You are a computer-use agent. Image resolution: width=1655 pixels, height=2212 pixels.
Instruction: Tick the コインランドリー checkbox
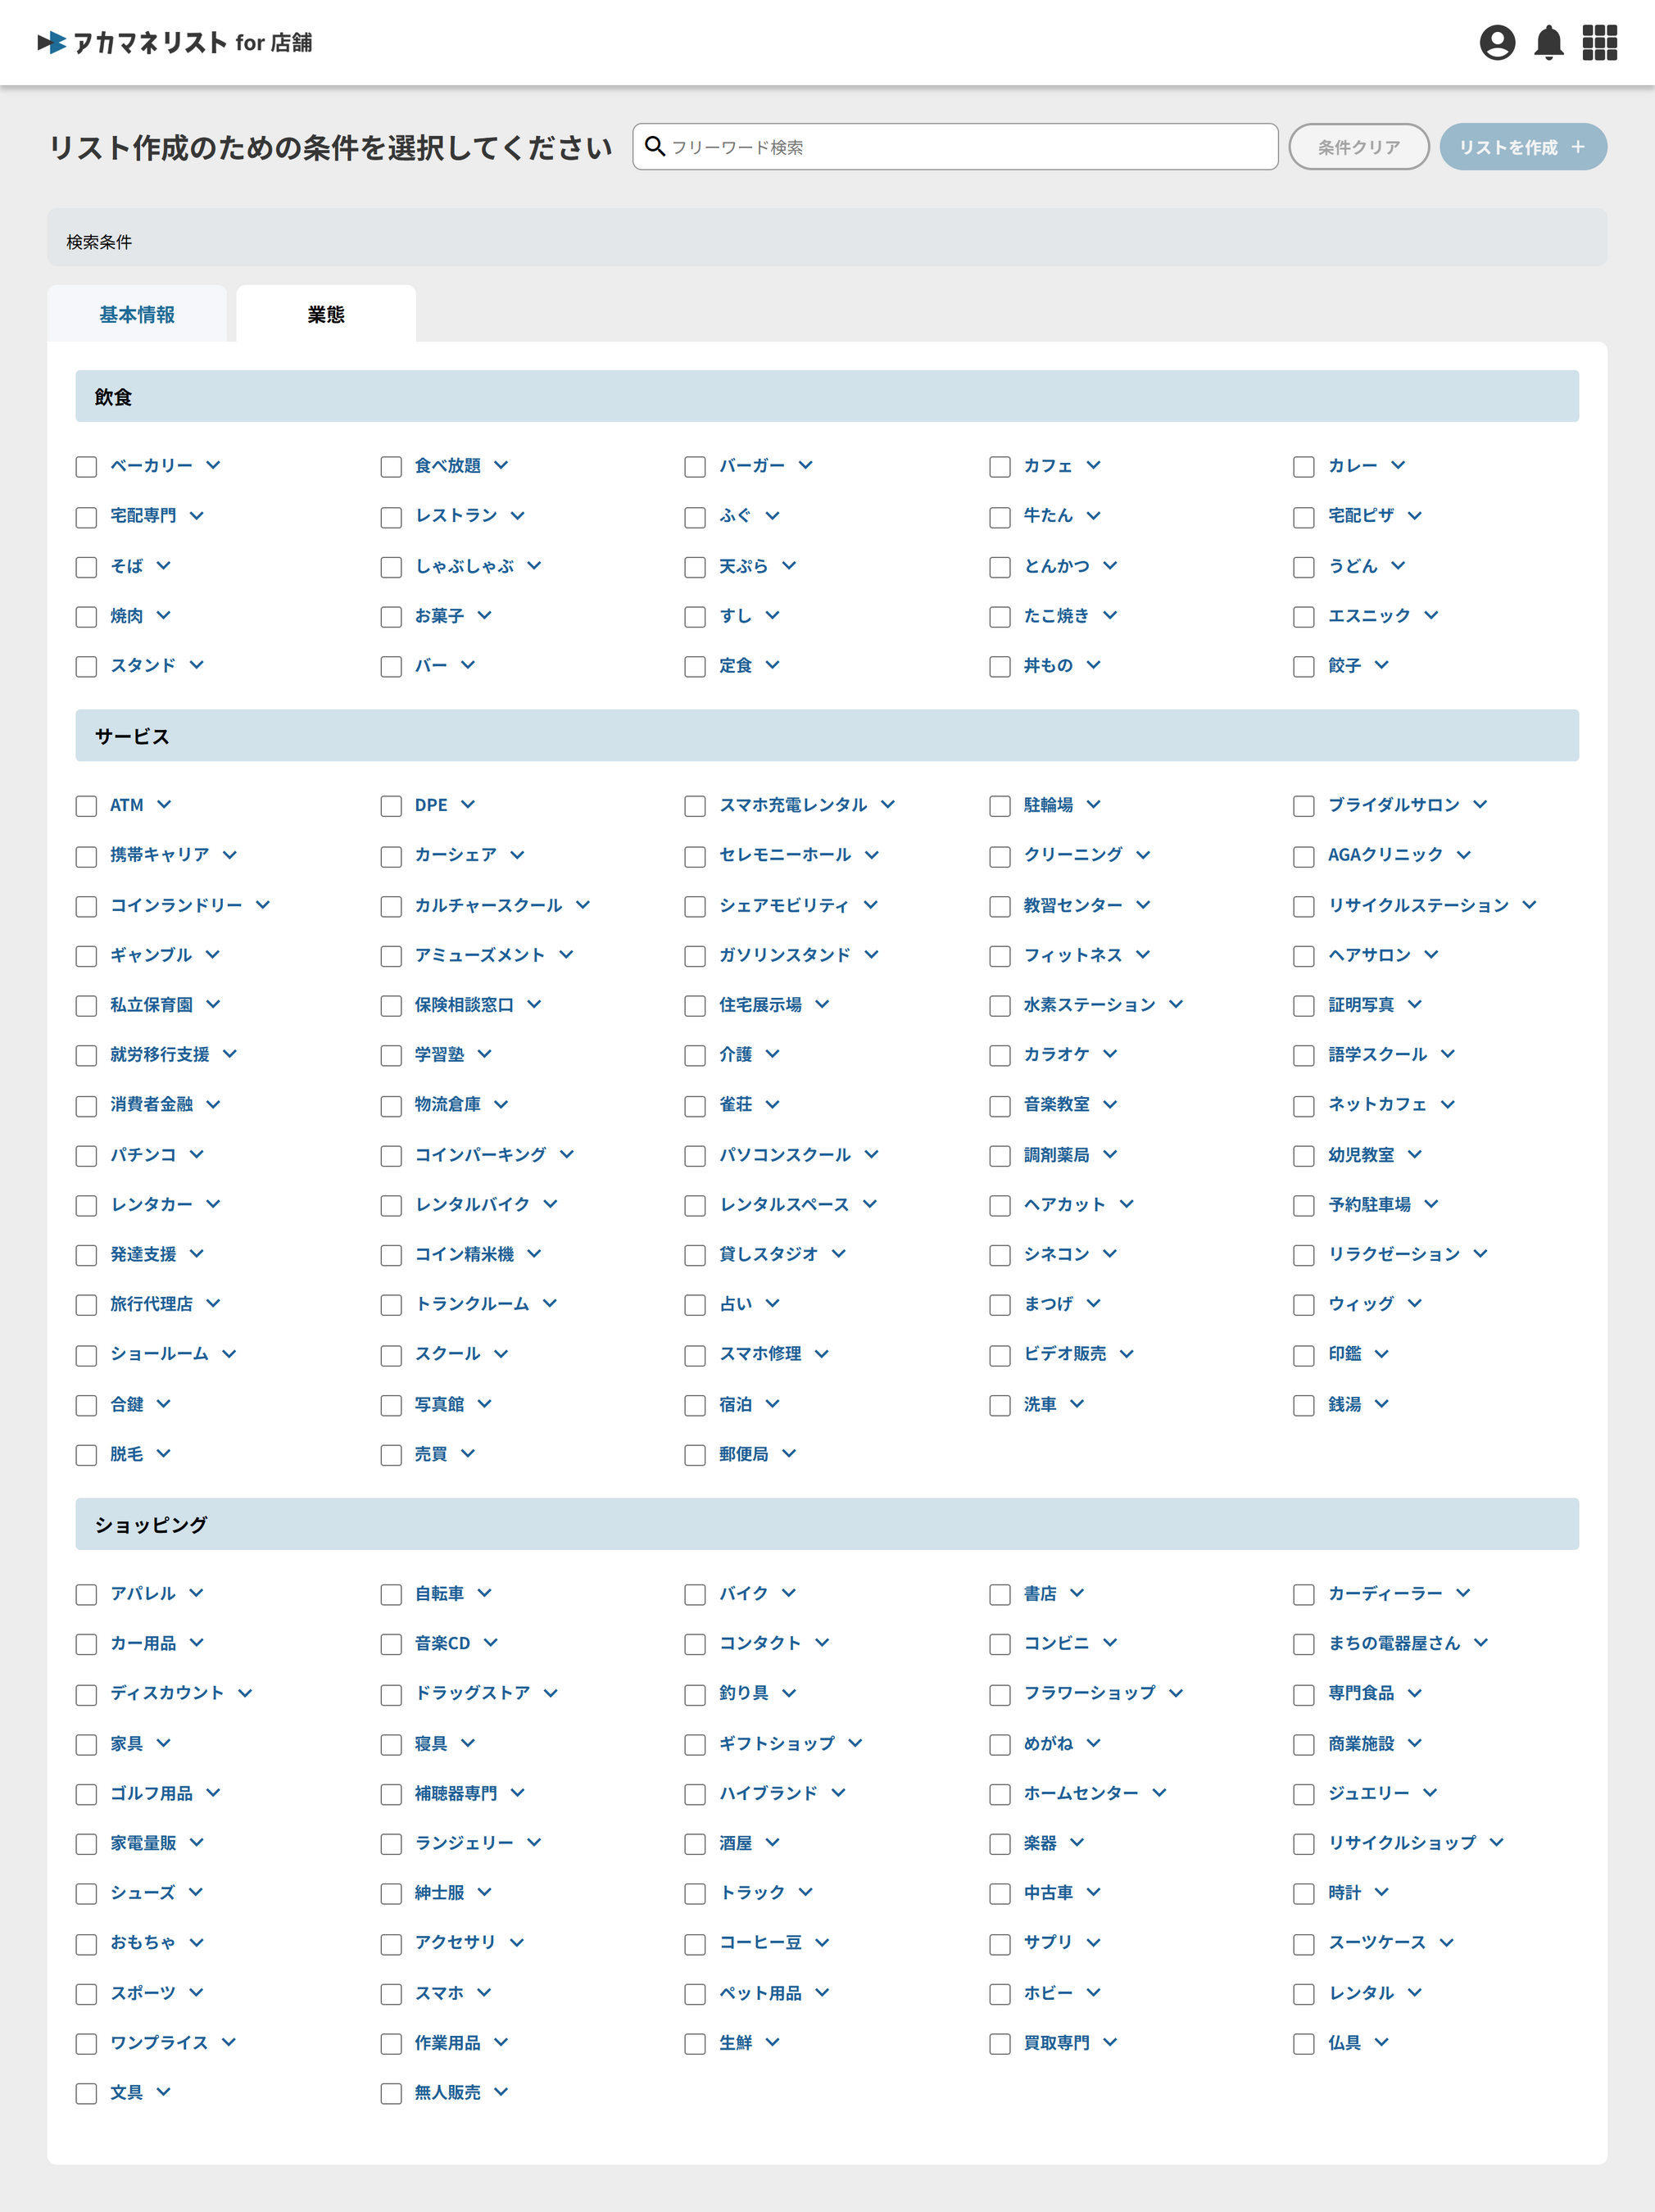click(x=87, y=906)
